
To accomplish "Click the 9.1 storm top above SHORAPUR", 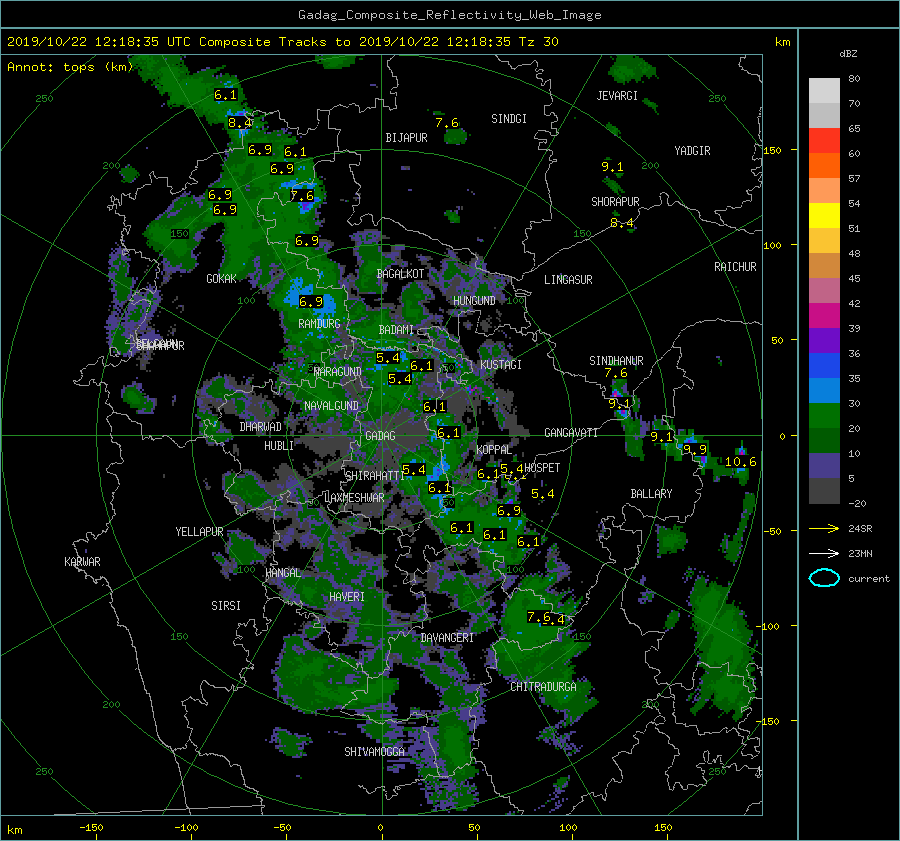I will pyautogui.click(x=612, y=167).
